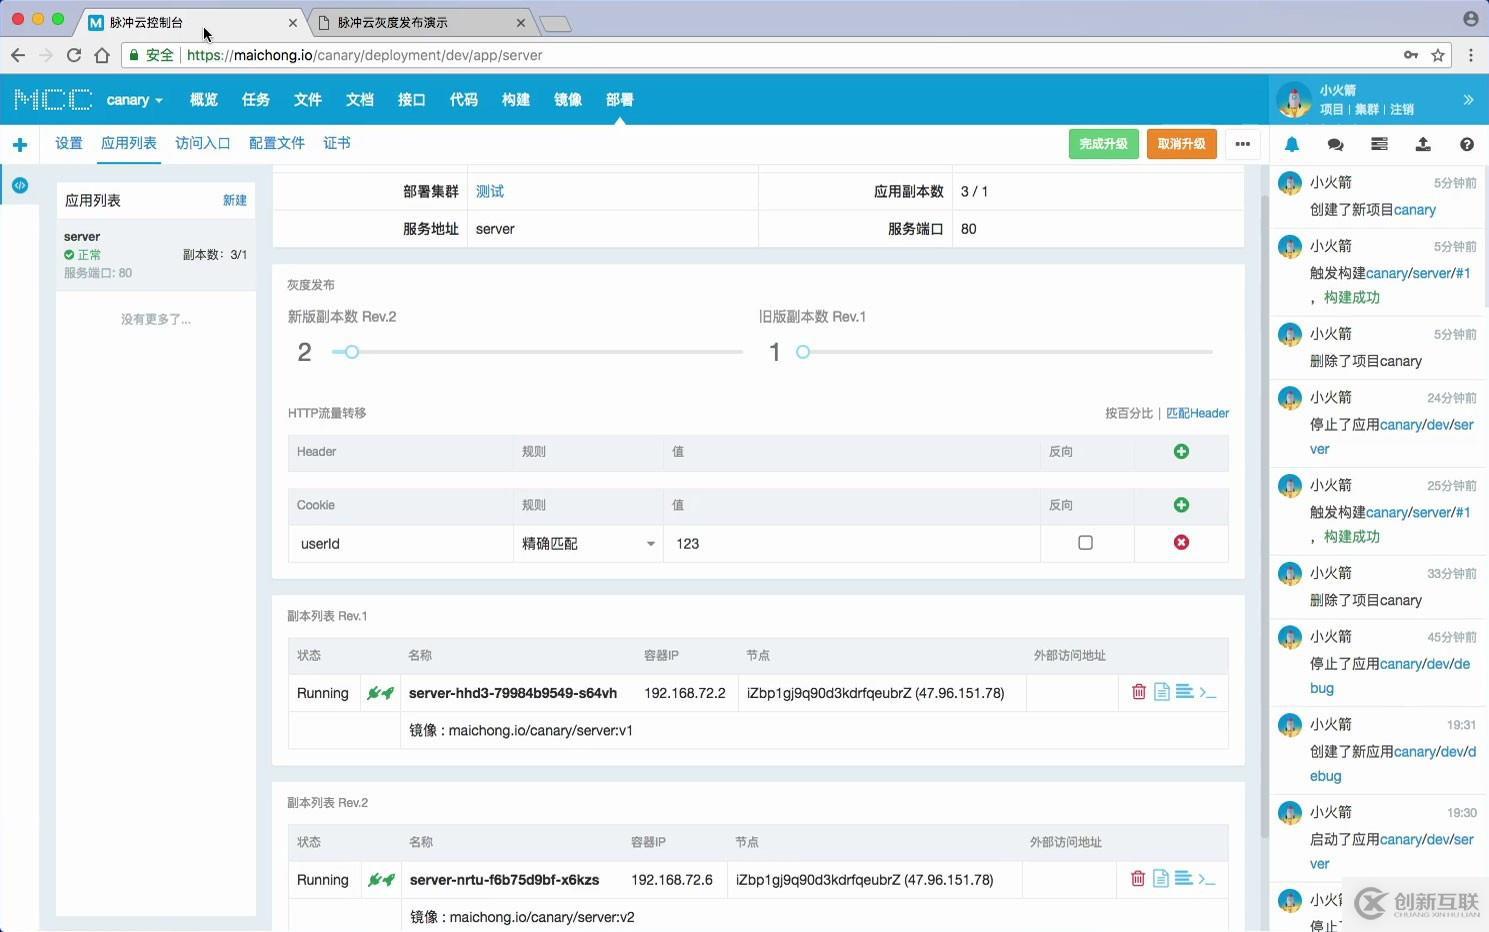This screenshot has height=932, width=1489.
Task: View logs of replica server-nrtu
Action: (x=1183, y=878)
